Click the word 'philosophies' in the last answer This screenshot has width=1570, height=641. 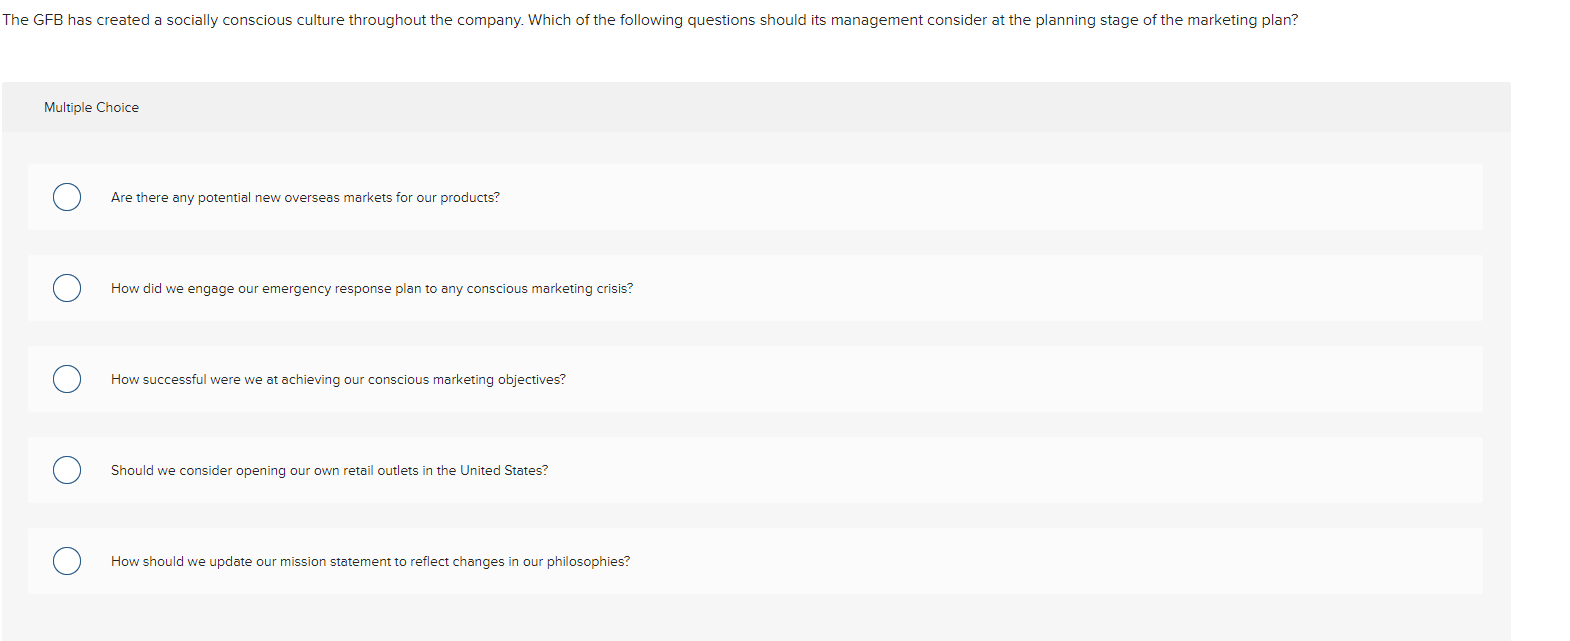tap(586, 562)
